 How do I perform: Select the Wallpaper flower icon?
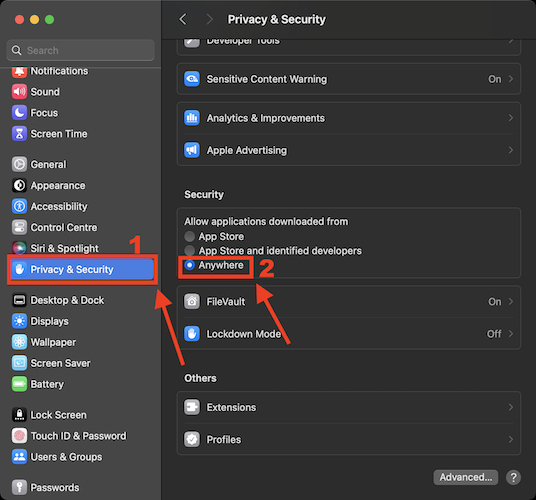pyautogui.click(x=19, y=342)
